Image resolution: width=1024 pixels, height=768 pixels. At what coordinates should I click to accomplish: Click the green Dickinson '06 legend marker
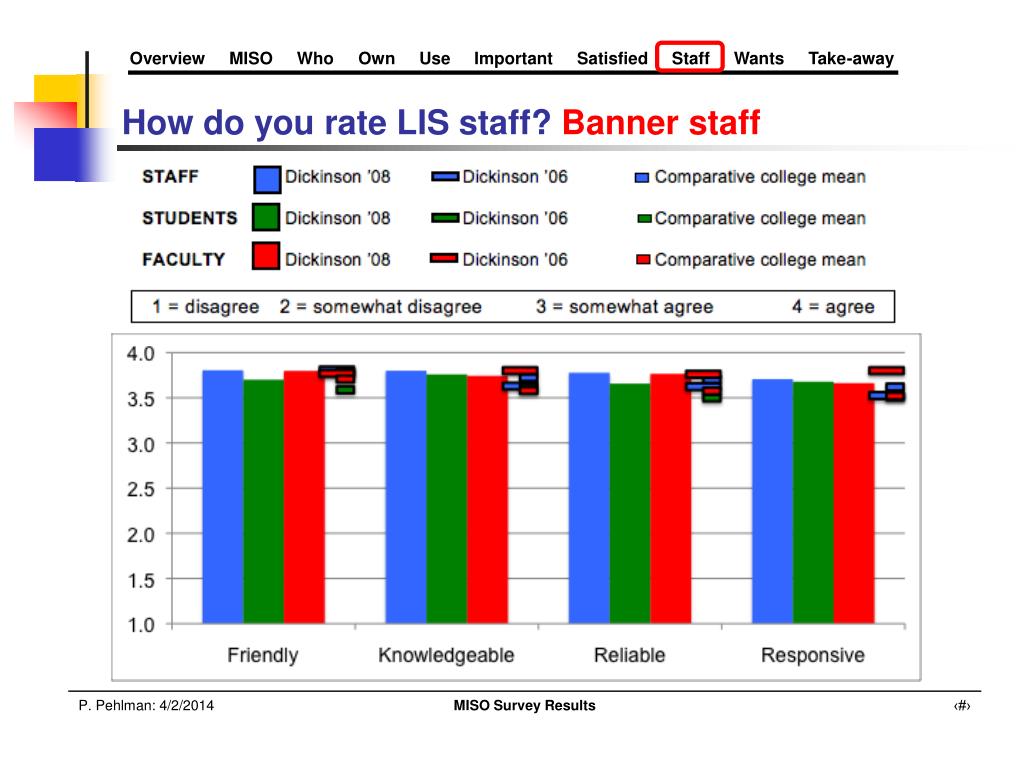pyautogui.click(x=445, y=218)
